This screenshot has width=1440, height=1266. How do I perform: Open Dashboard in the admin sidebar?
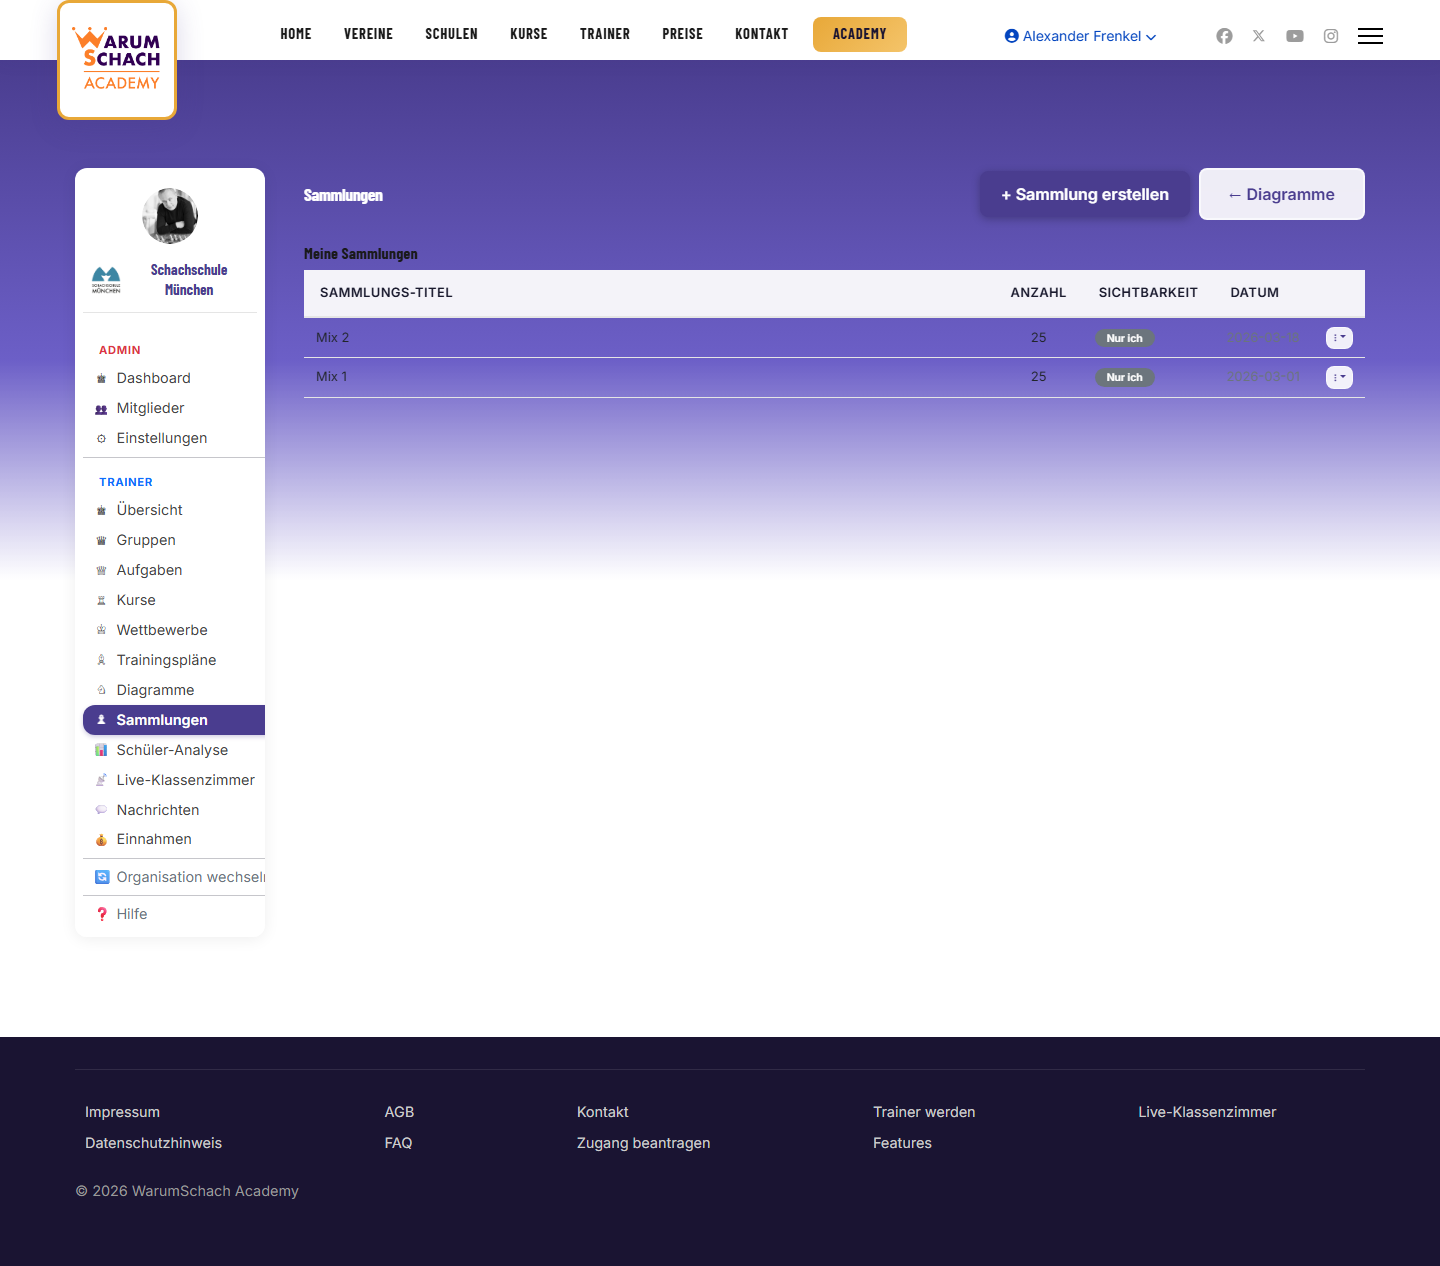point(153,378)
